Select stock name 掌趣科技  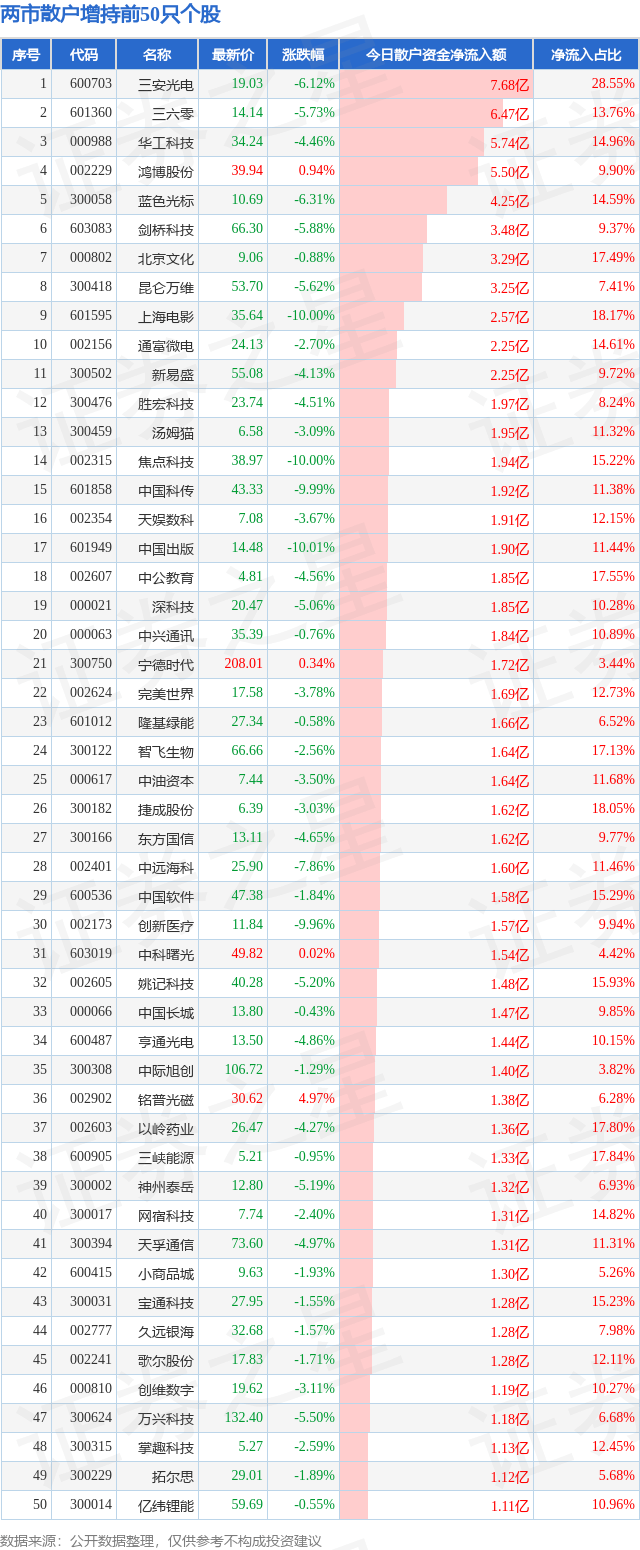coord(166,1447)
